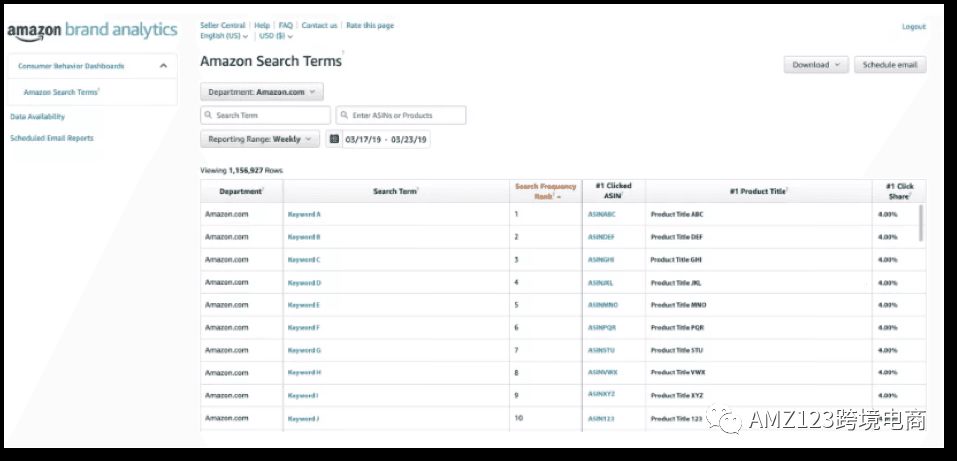Open Scheduled Email Reports in sidebar

pos(52,138)
